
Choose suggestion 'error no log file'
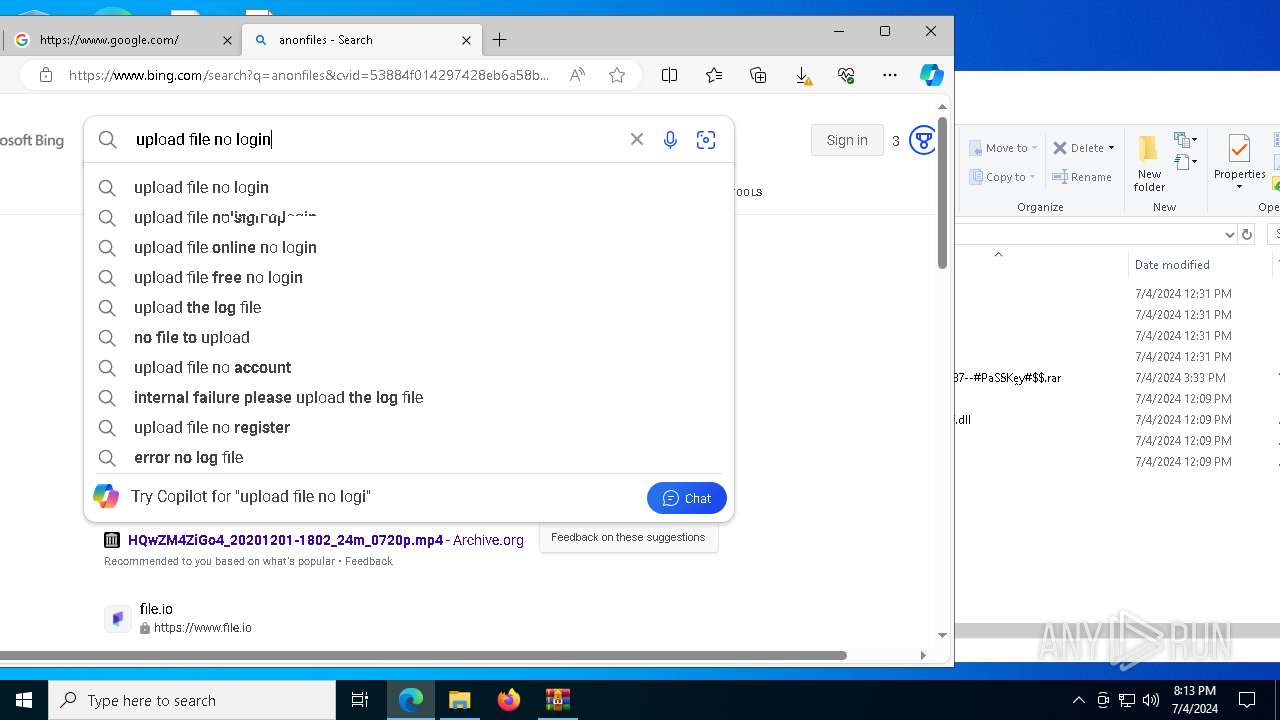tap(408, 457)
